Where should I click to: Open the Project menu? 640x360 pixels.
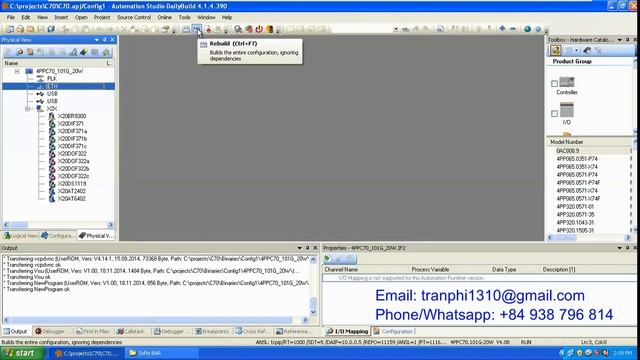click(x=102, y=18)
